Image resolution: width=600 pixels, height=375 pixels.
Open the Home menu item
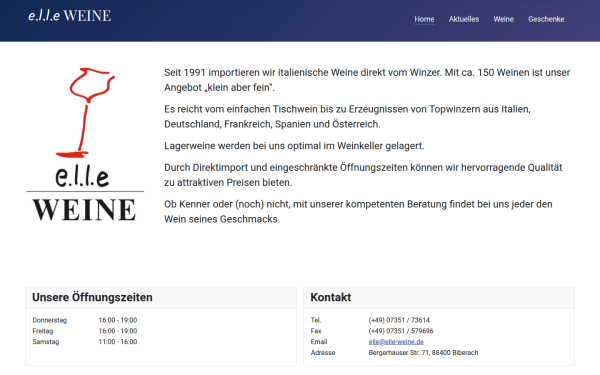point(424,19)
